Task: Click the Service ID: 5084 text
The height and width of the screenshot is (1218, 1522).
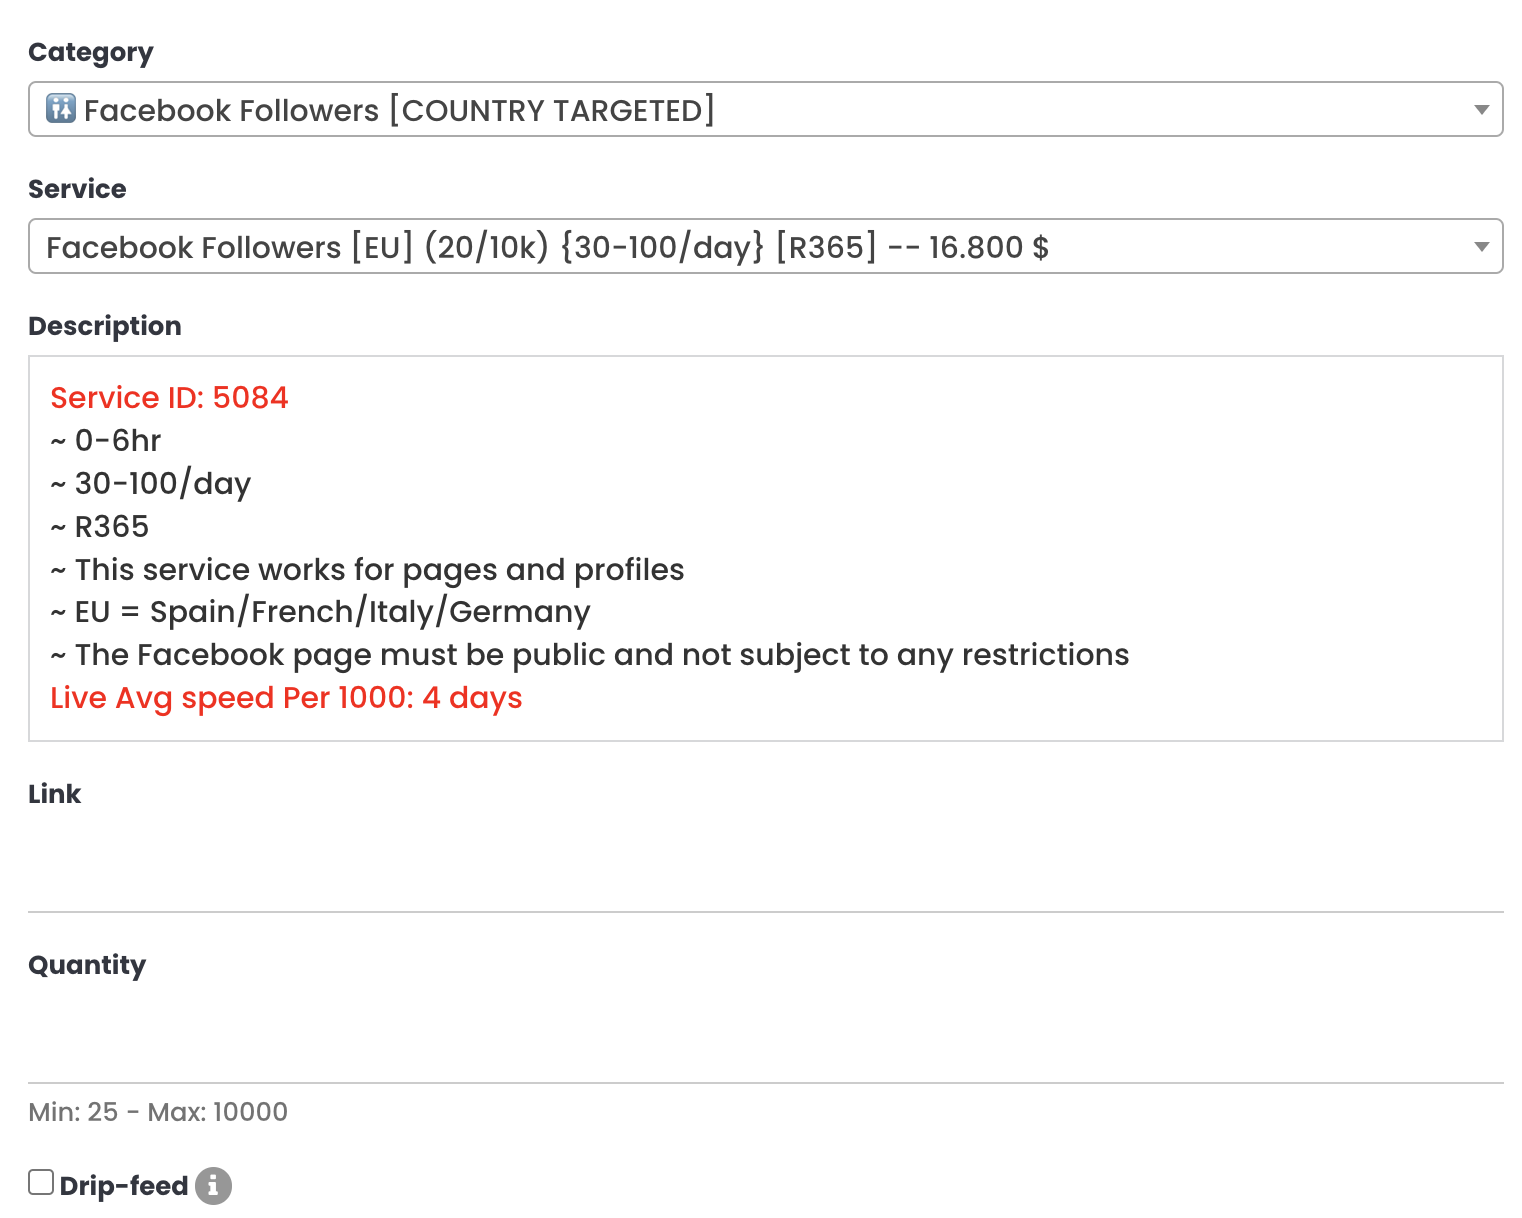Action: click(169, 398)
